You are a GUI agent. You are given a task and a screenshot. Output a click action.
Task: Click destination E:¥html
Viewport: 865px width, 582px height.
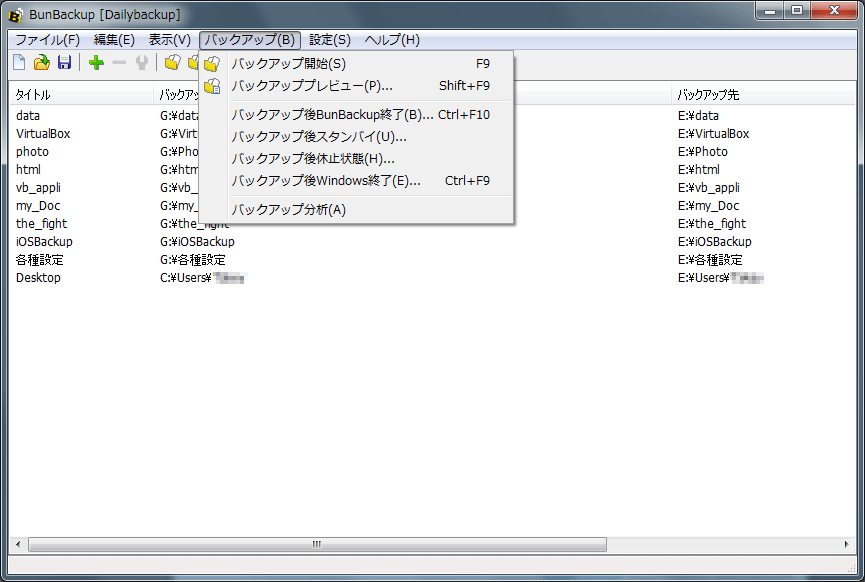point(699,170)
